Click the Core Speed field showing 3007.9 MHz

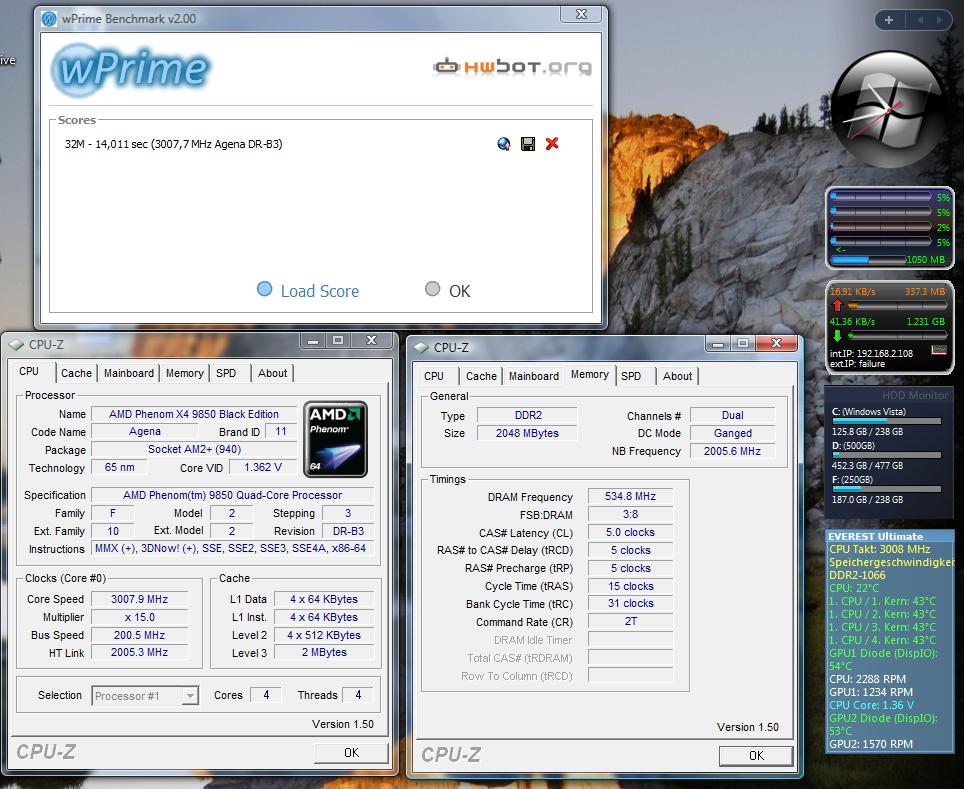[140, 599]
